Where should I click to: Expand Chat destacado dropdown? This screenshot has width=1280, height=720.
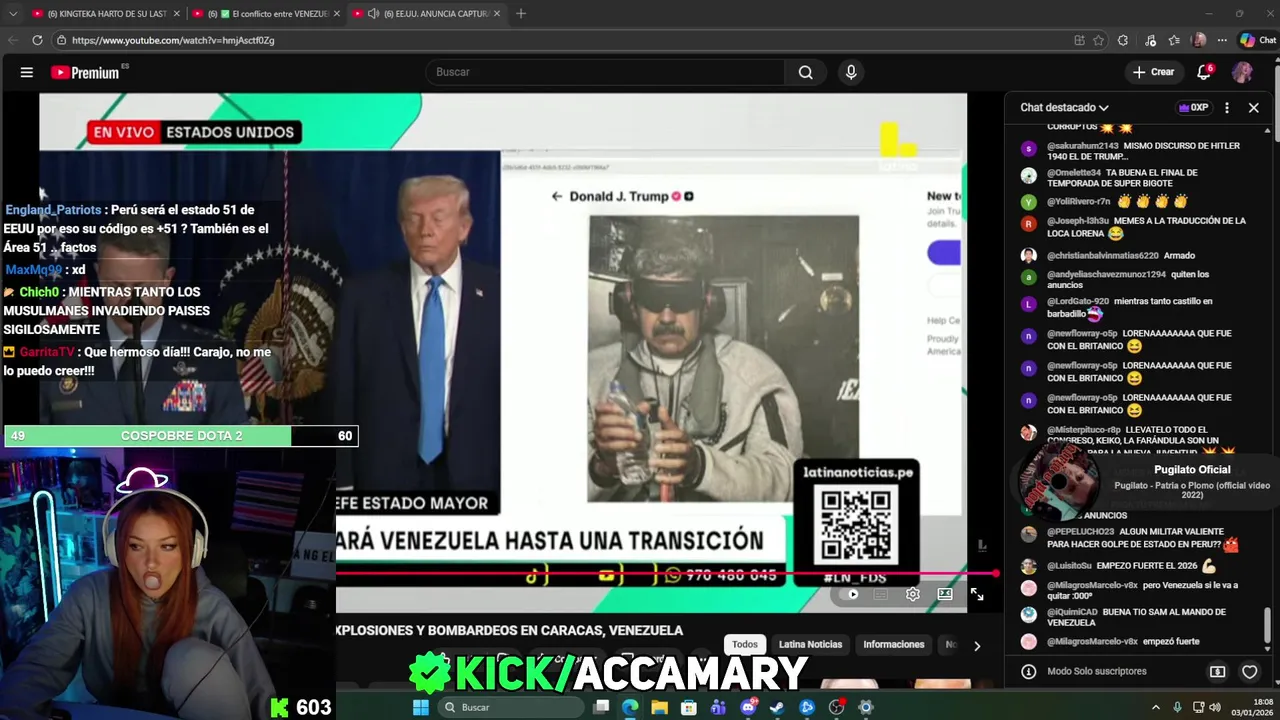(1064, 107)
